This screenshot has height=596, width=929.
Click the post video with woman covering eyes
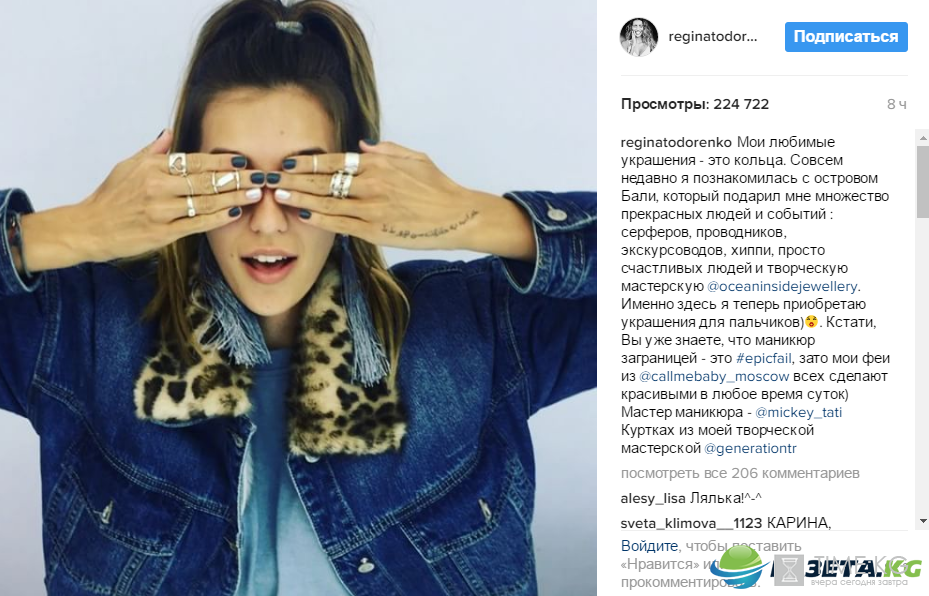coord(298,298)
